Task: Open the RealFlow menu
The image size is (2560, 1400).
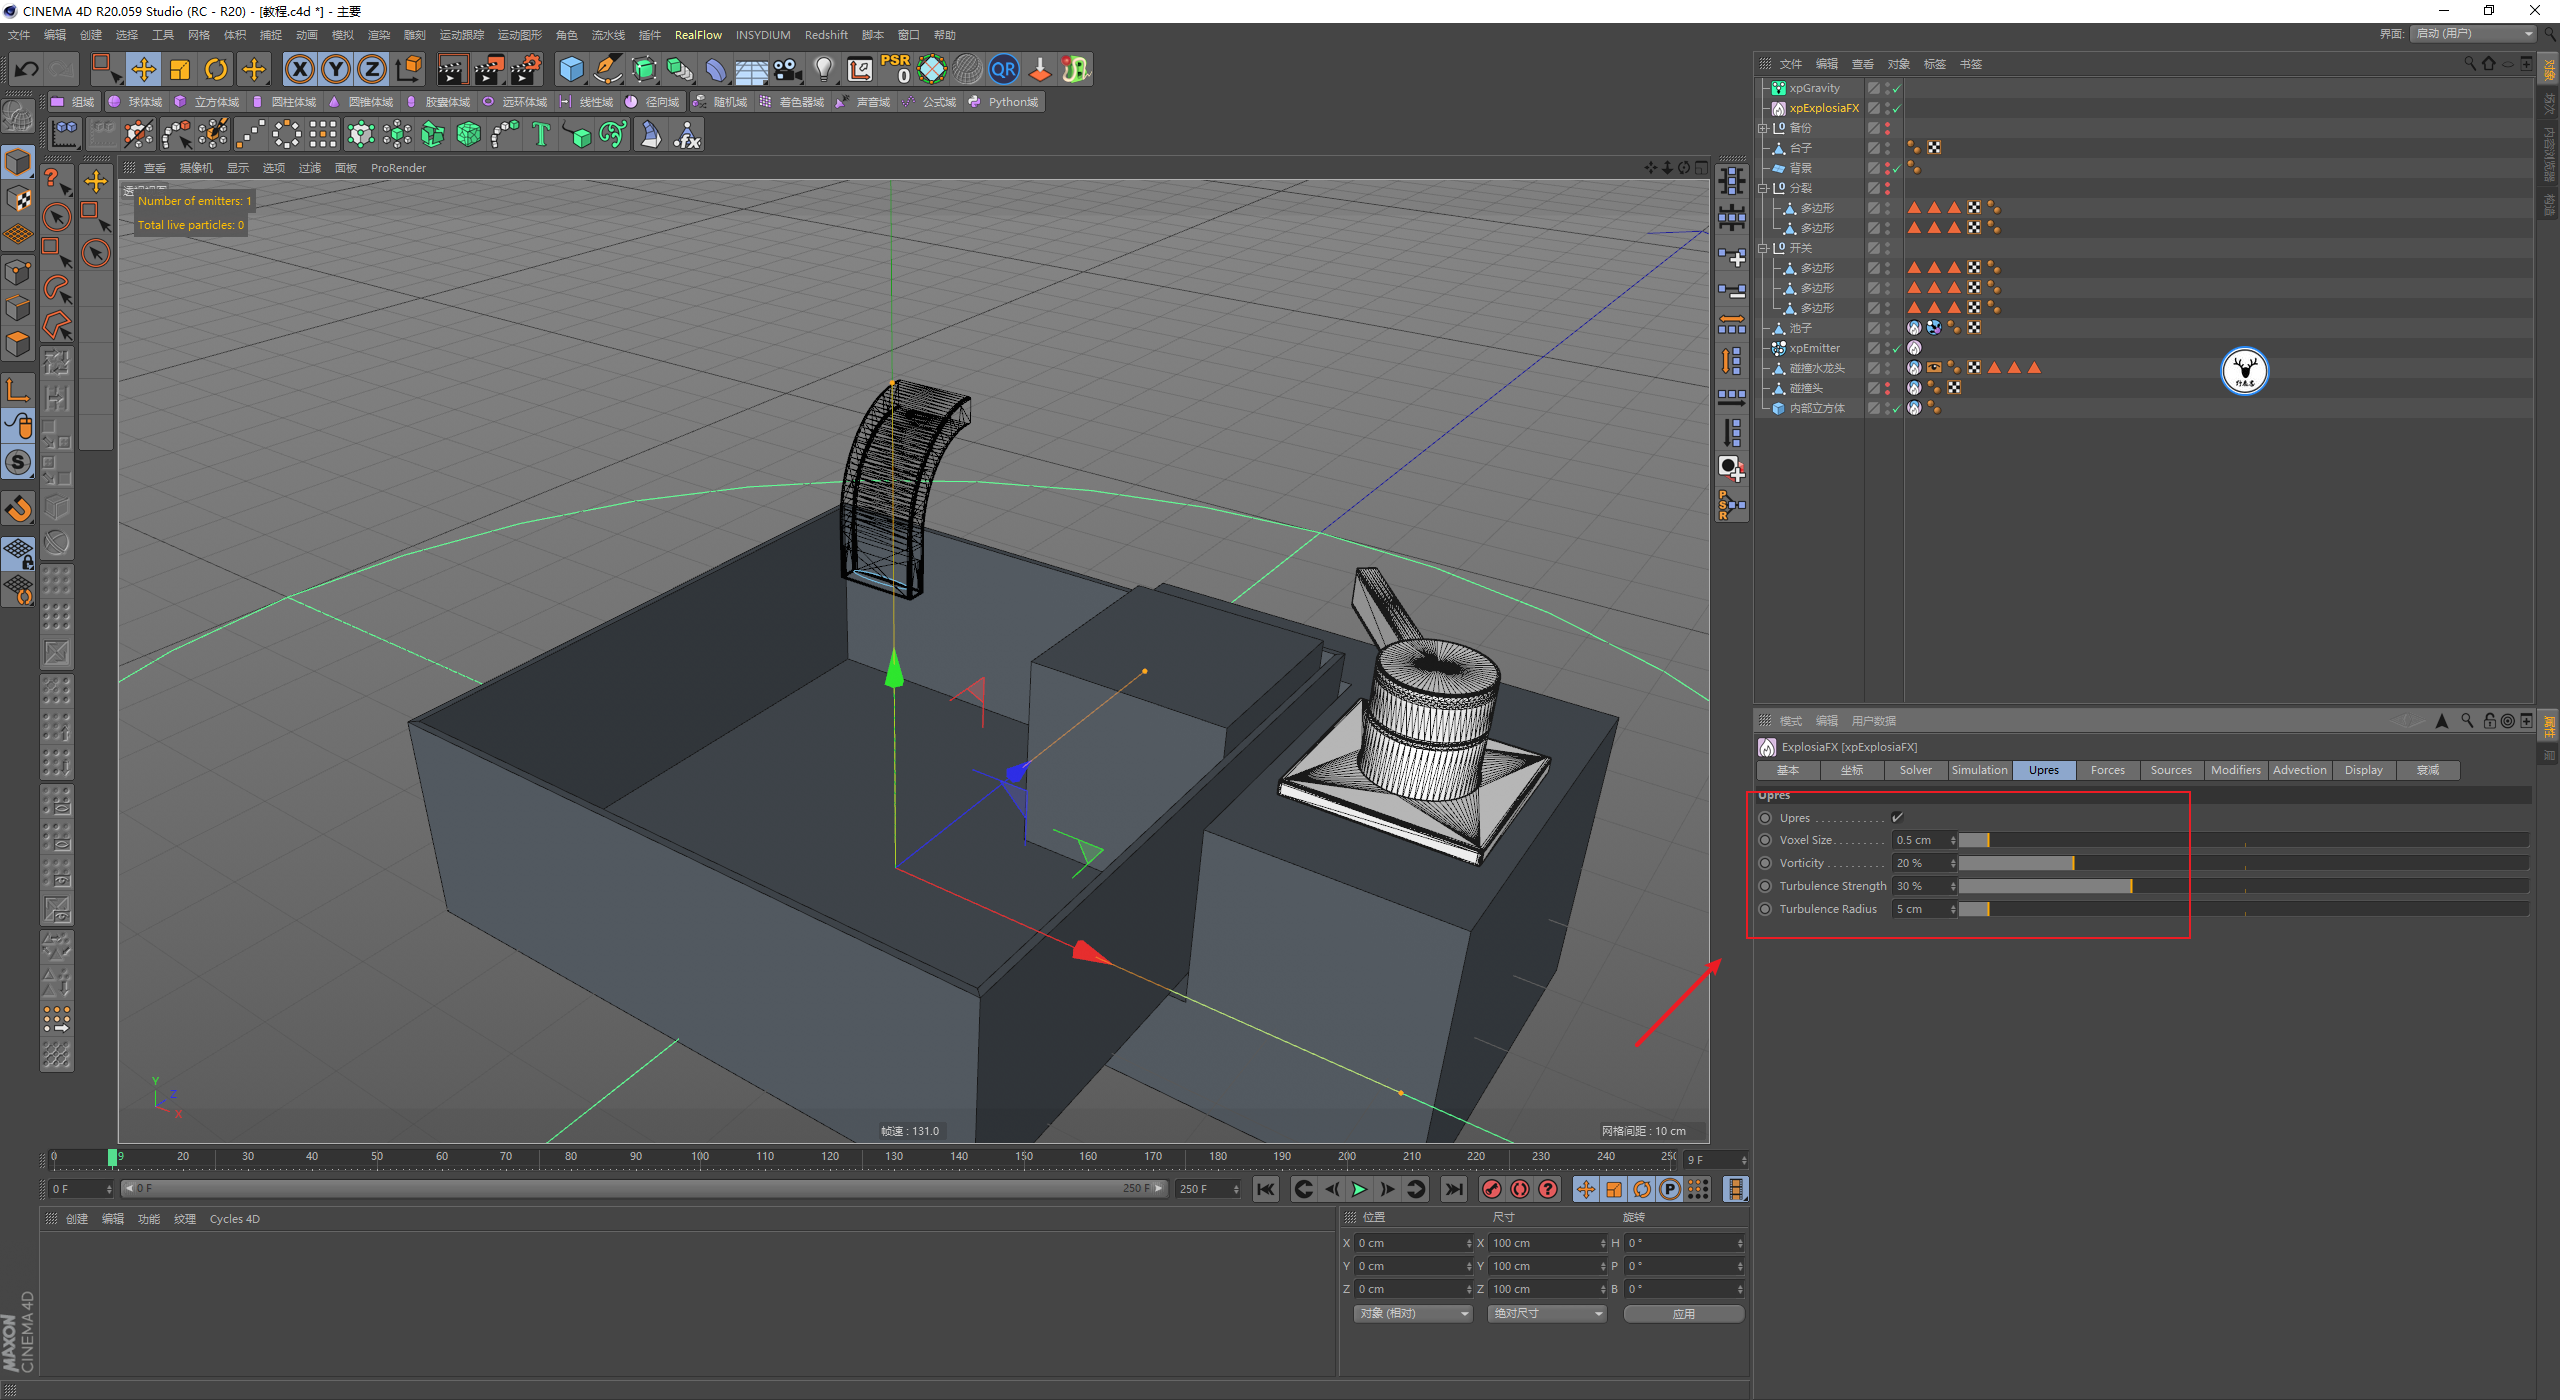Action: click(697, 35)
